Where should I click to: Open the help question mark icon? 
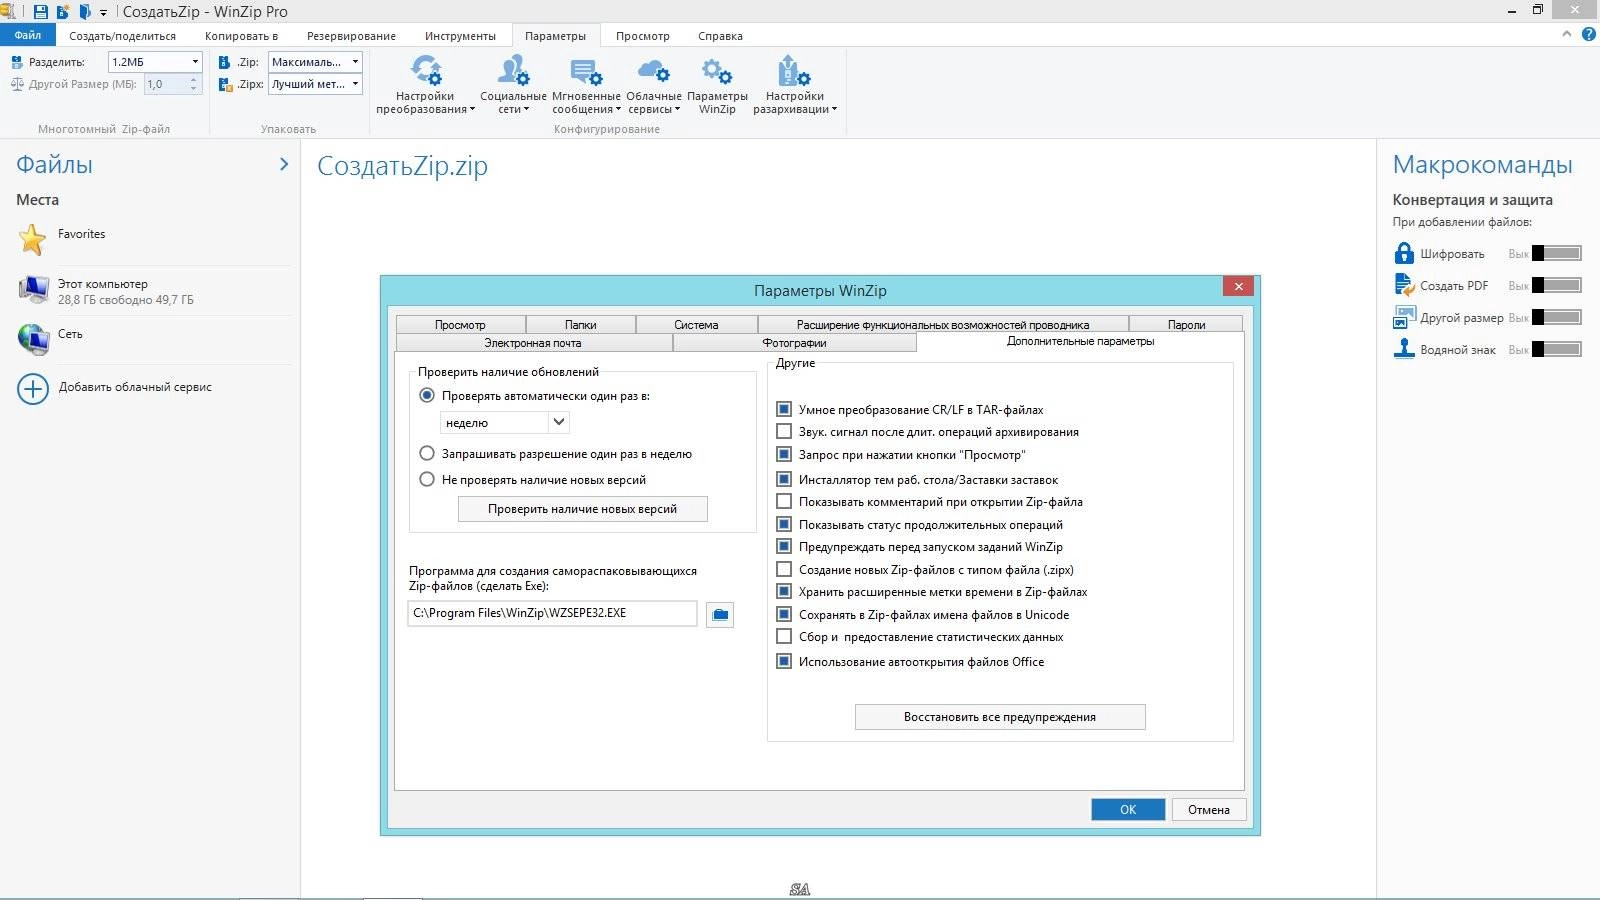pyautogui.click(x=1588, y=34)
